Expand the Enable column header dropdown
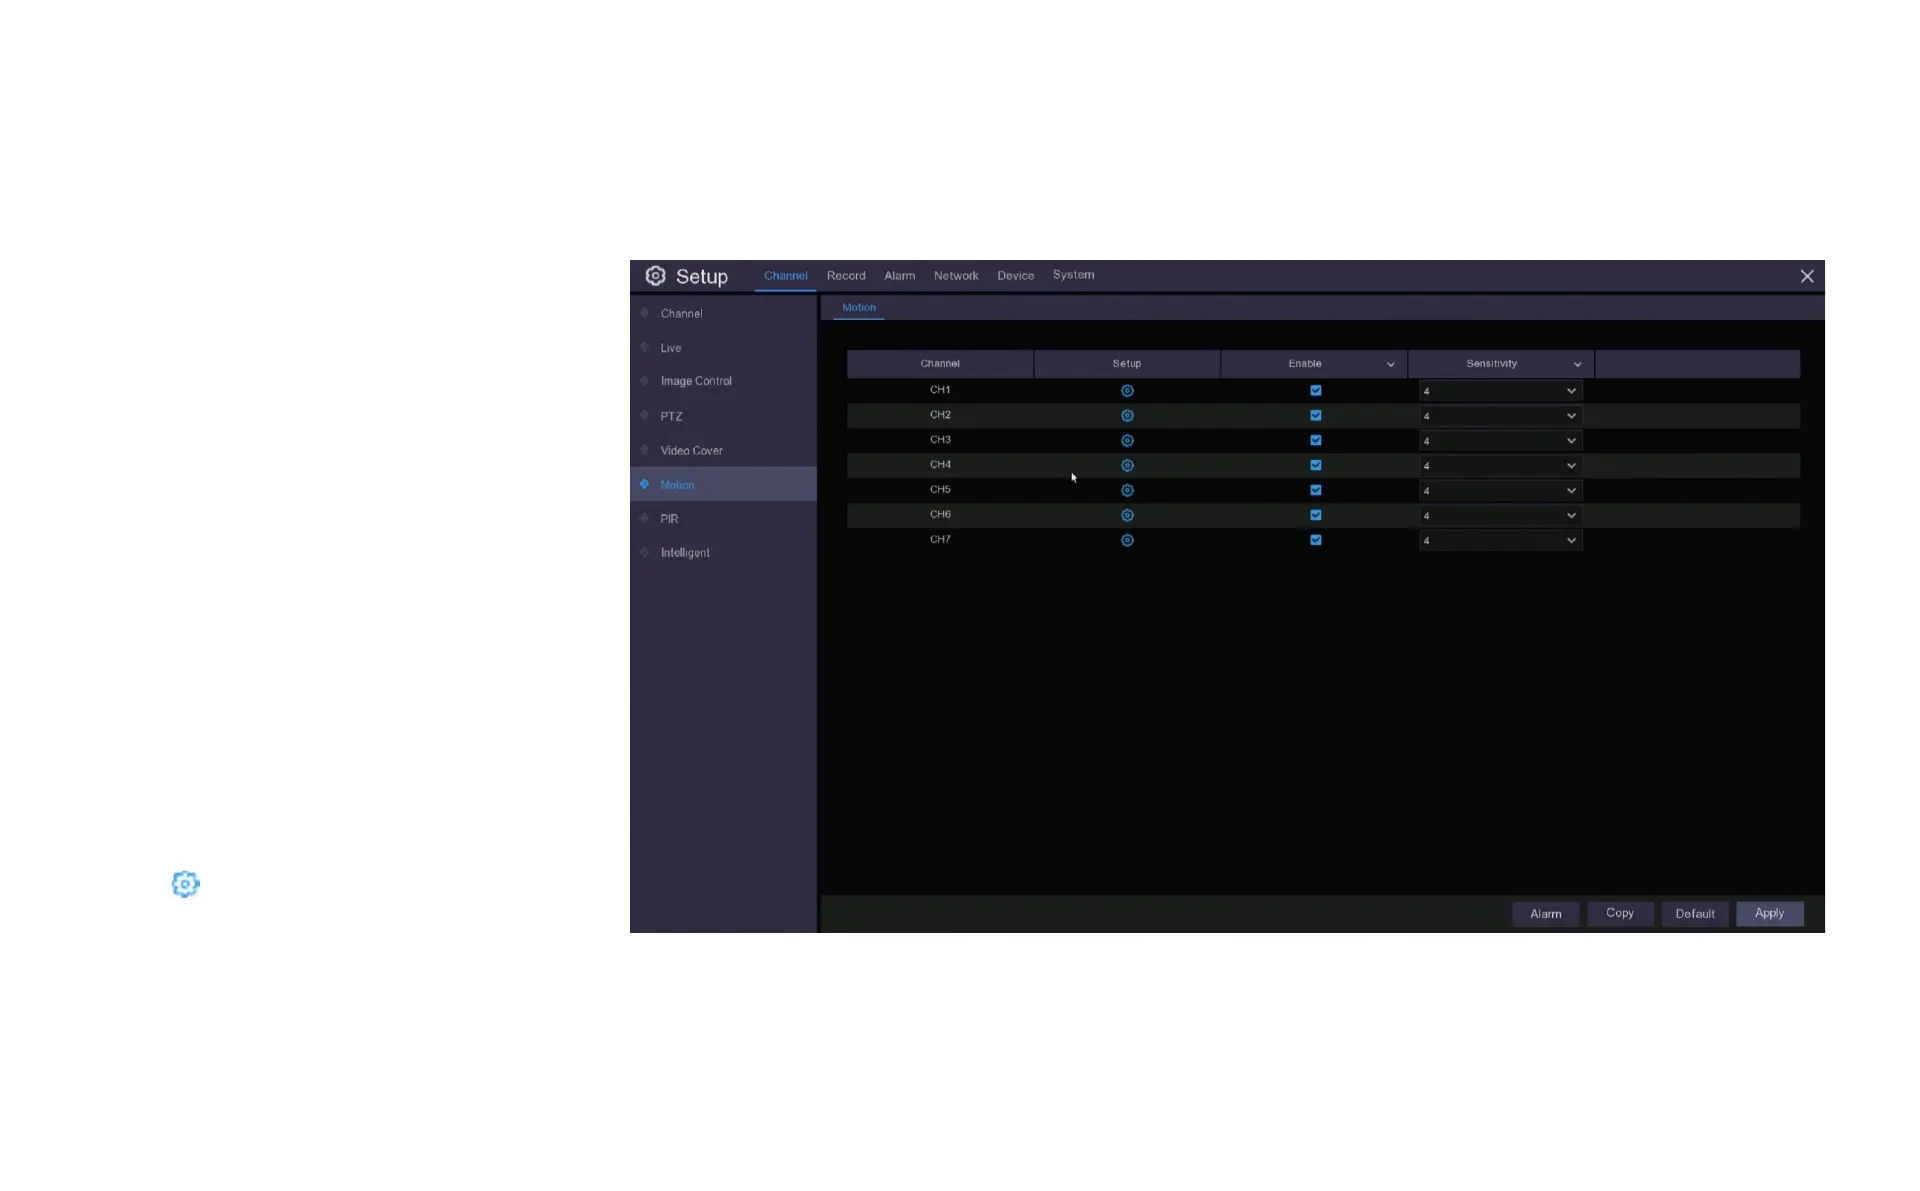The image size is (1920, 1191). (1390, 365)
